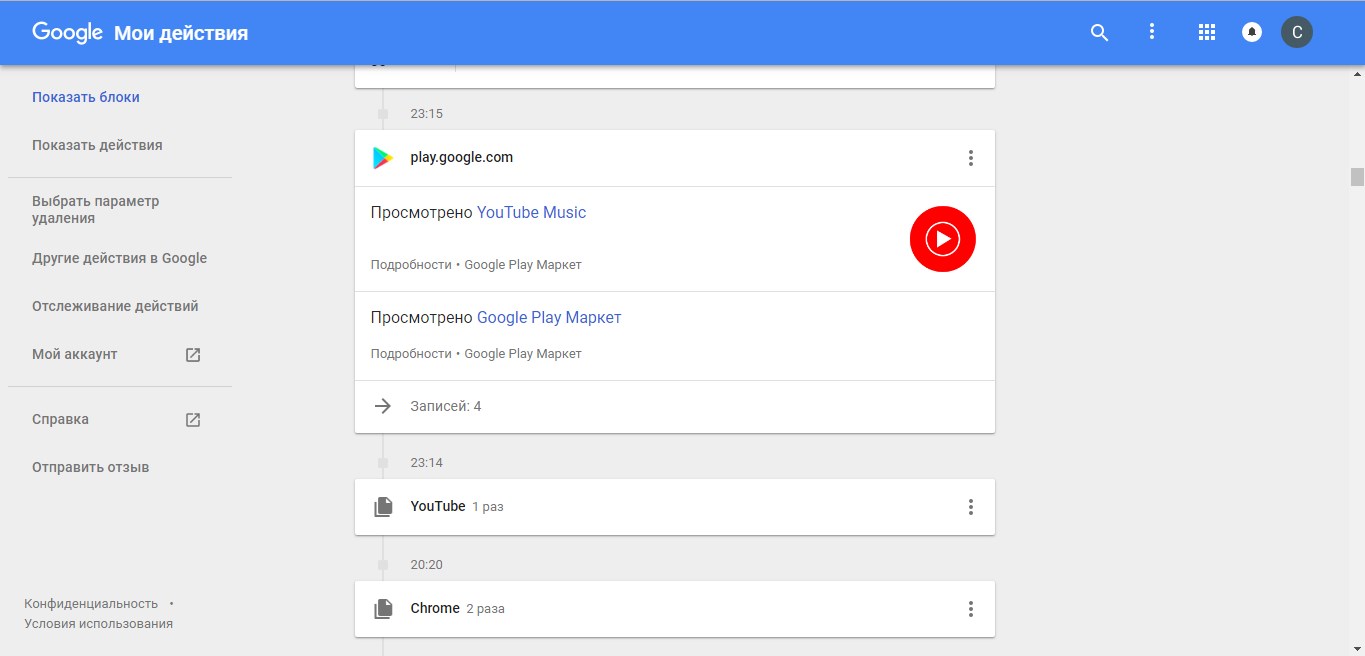Click external link icon next to Справка
The width and height of the screenshot is (1365, 656).
tap(193, 420)
